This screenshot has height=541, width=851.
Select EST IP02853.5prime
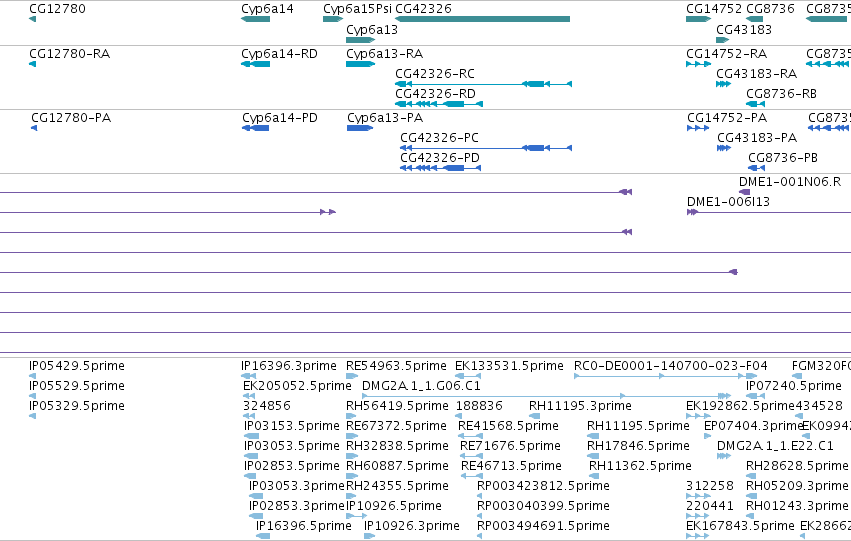(x=250, y=476)
